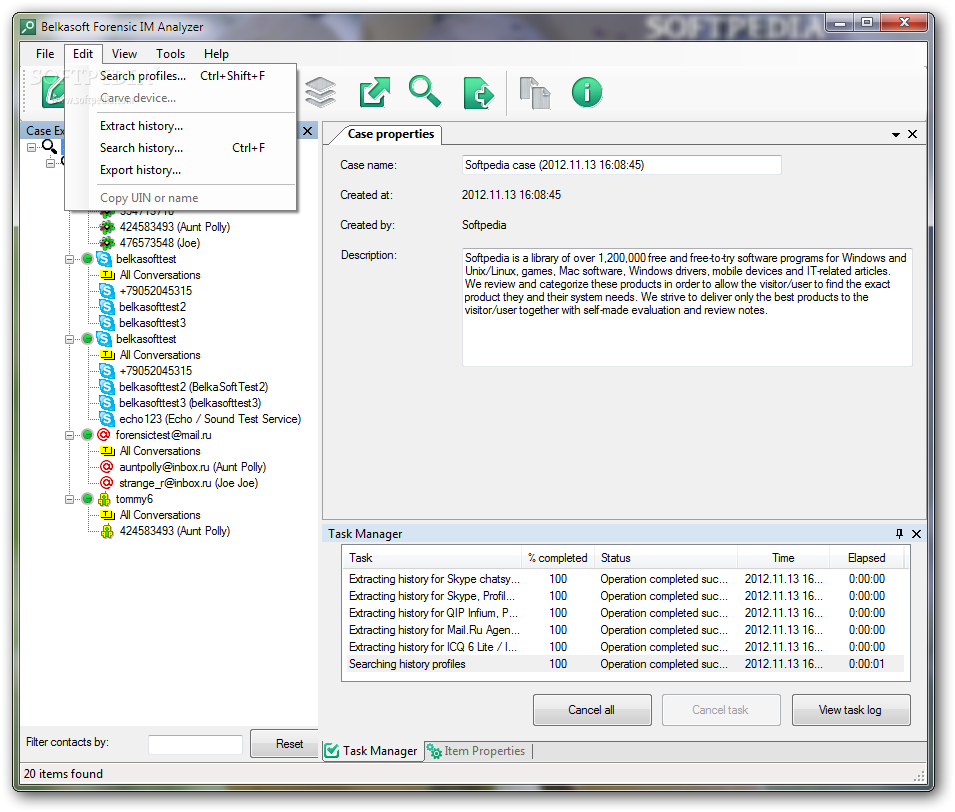
Task: Click the Edit menu header
Action: coord(83,54)
